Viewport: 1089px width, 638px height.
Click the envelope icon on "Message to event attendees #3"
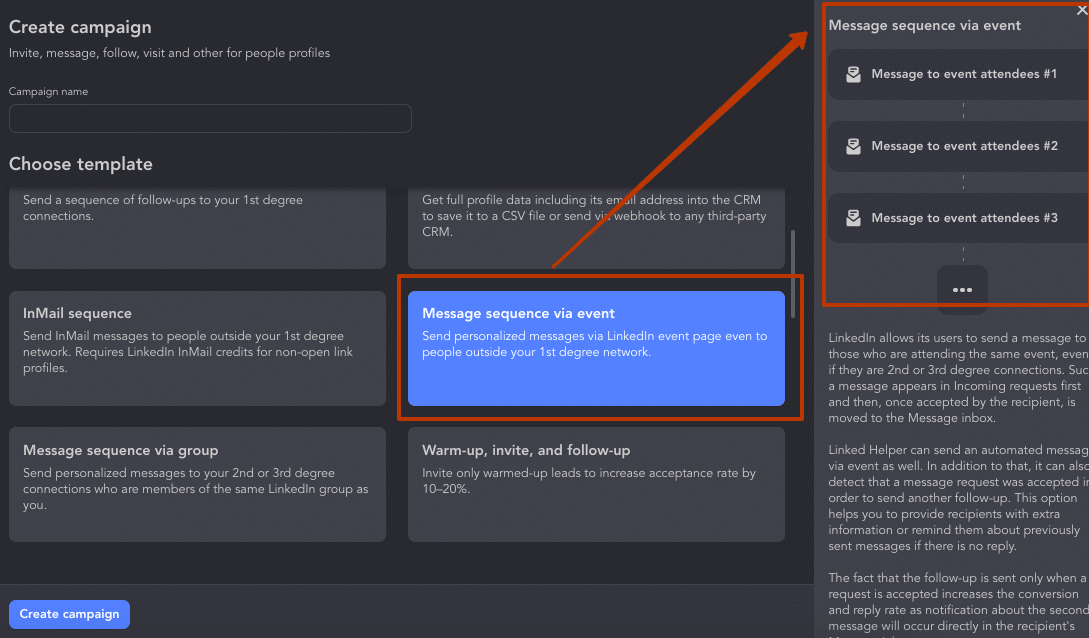[853, 218]
